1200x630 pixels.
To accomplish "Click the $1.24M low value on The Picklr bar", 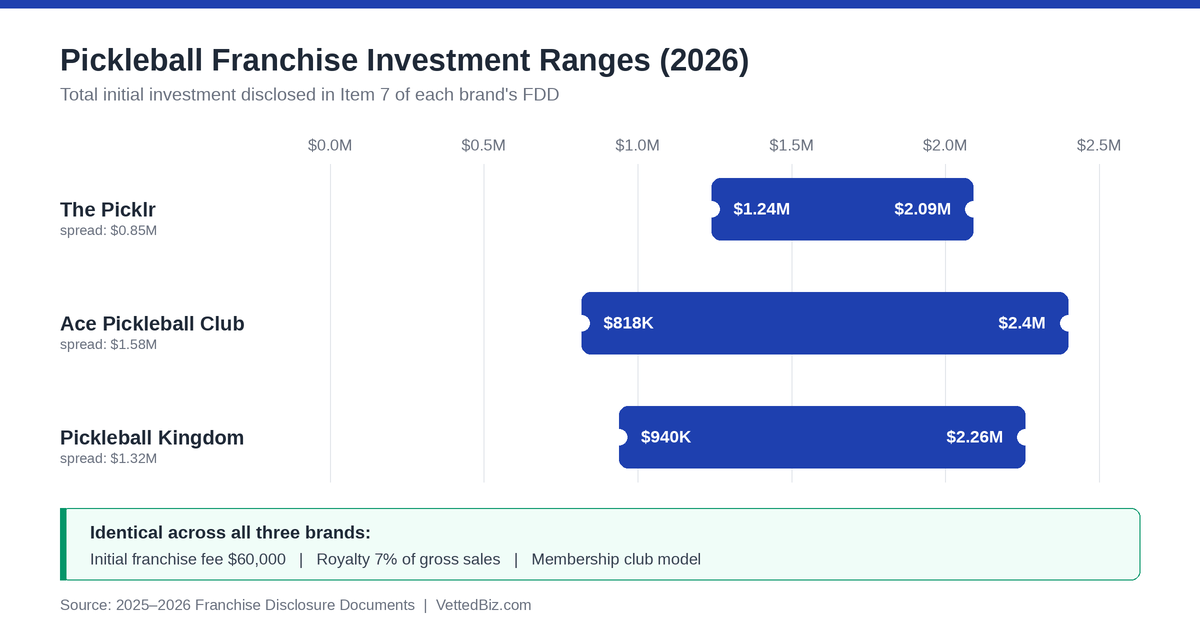I will (x=762, y=209).
